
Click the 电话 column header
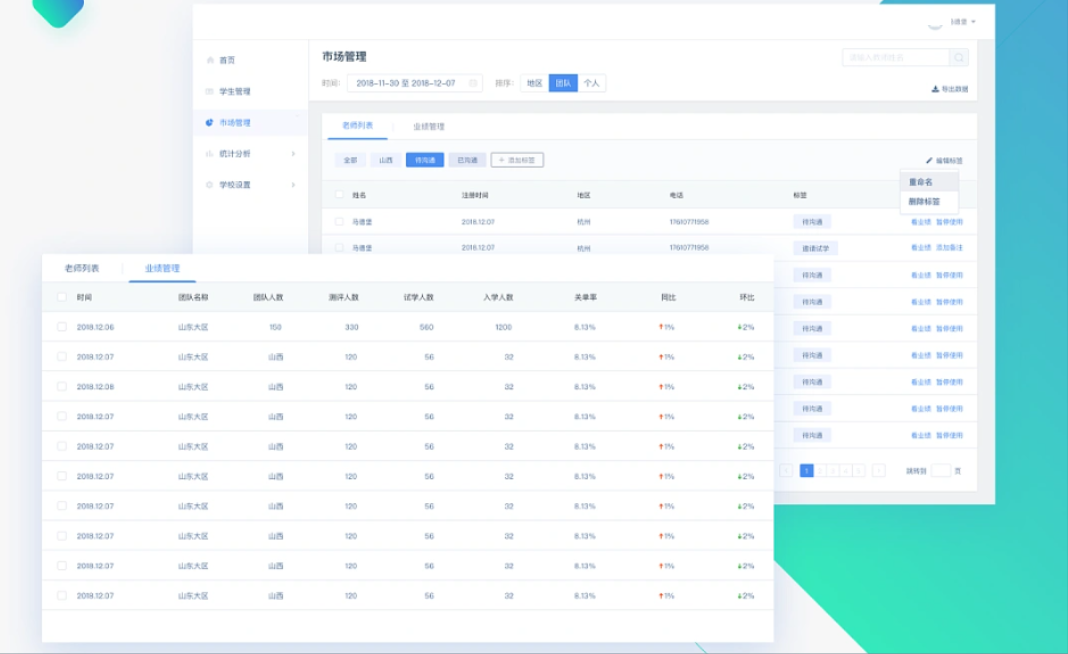(676, 196)
